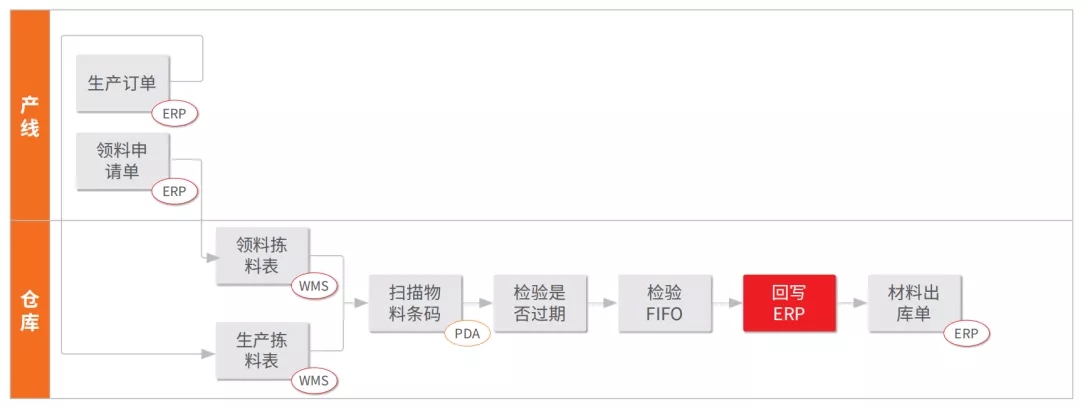Select the ERP badge on 领料申请单
Viewport: 1080px width, 406px height.
pos(175,191)
